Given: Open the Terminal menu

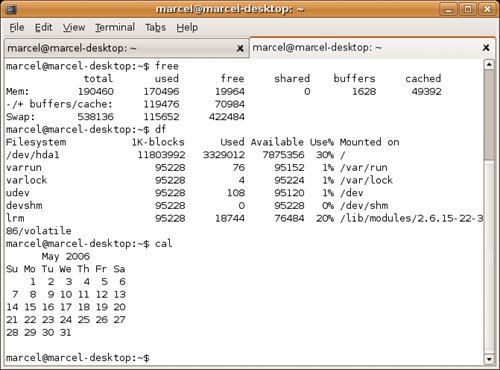Looking at the screenshot, I should click(115, 27).
